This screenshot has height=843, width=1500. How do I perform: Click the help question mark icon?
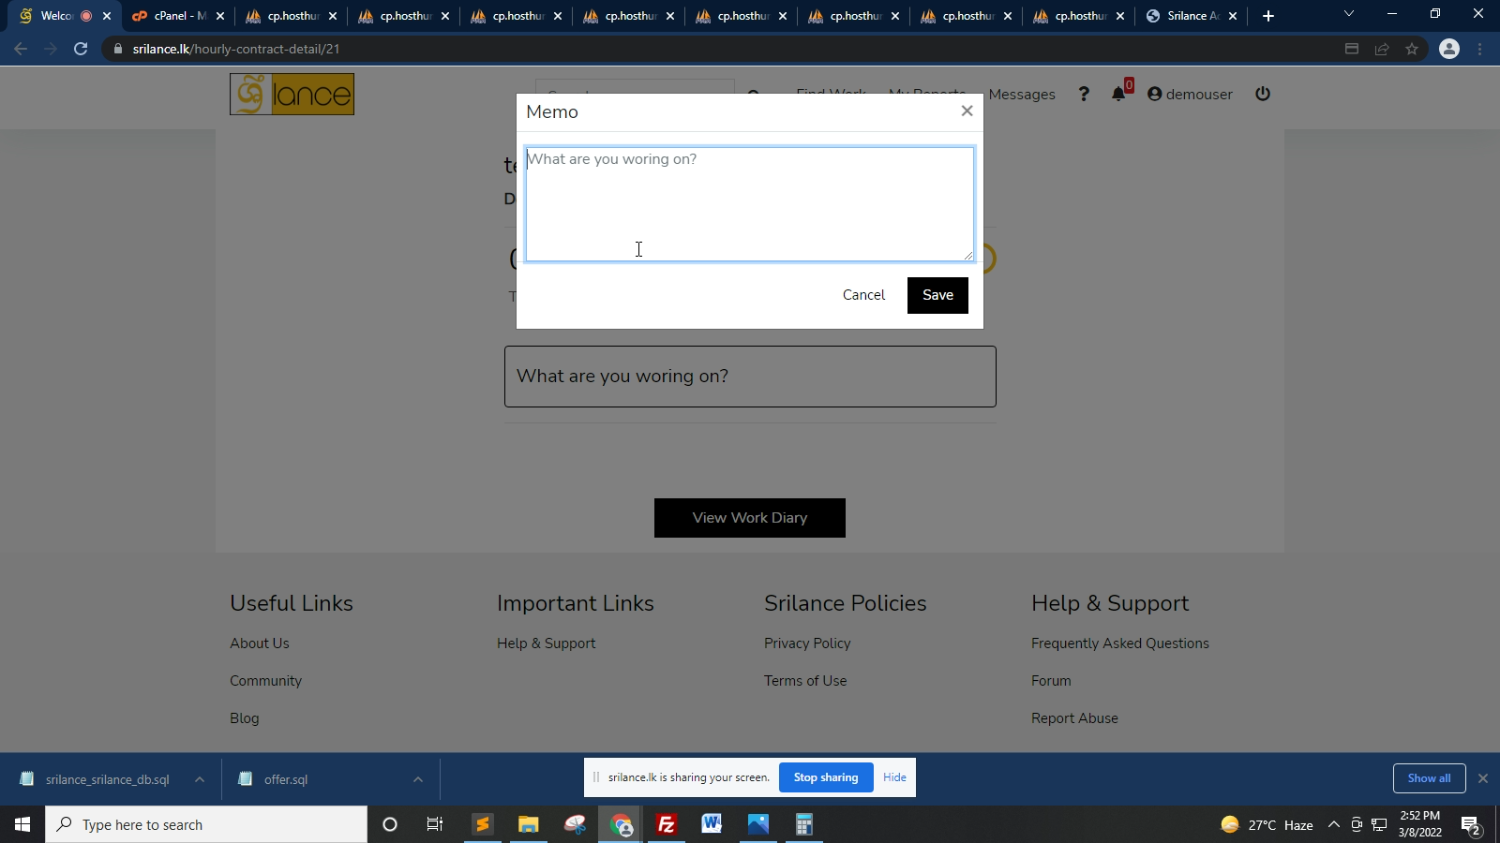[1083, 94]
